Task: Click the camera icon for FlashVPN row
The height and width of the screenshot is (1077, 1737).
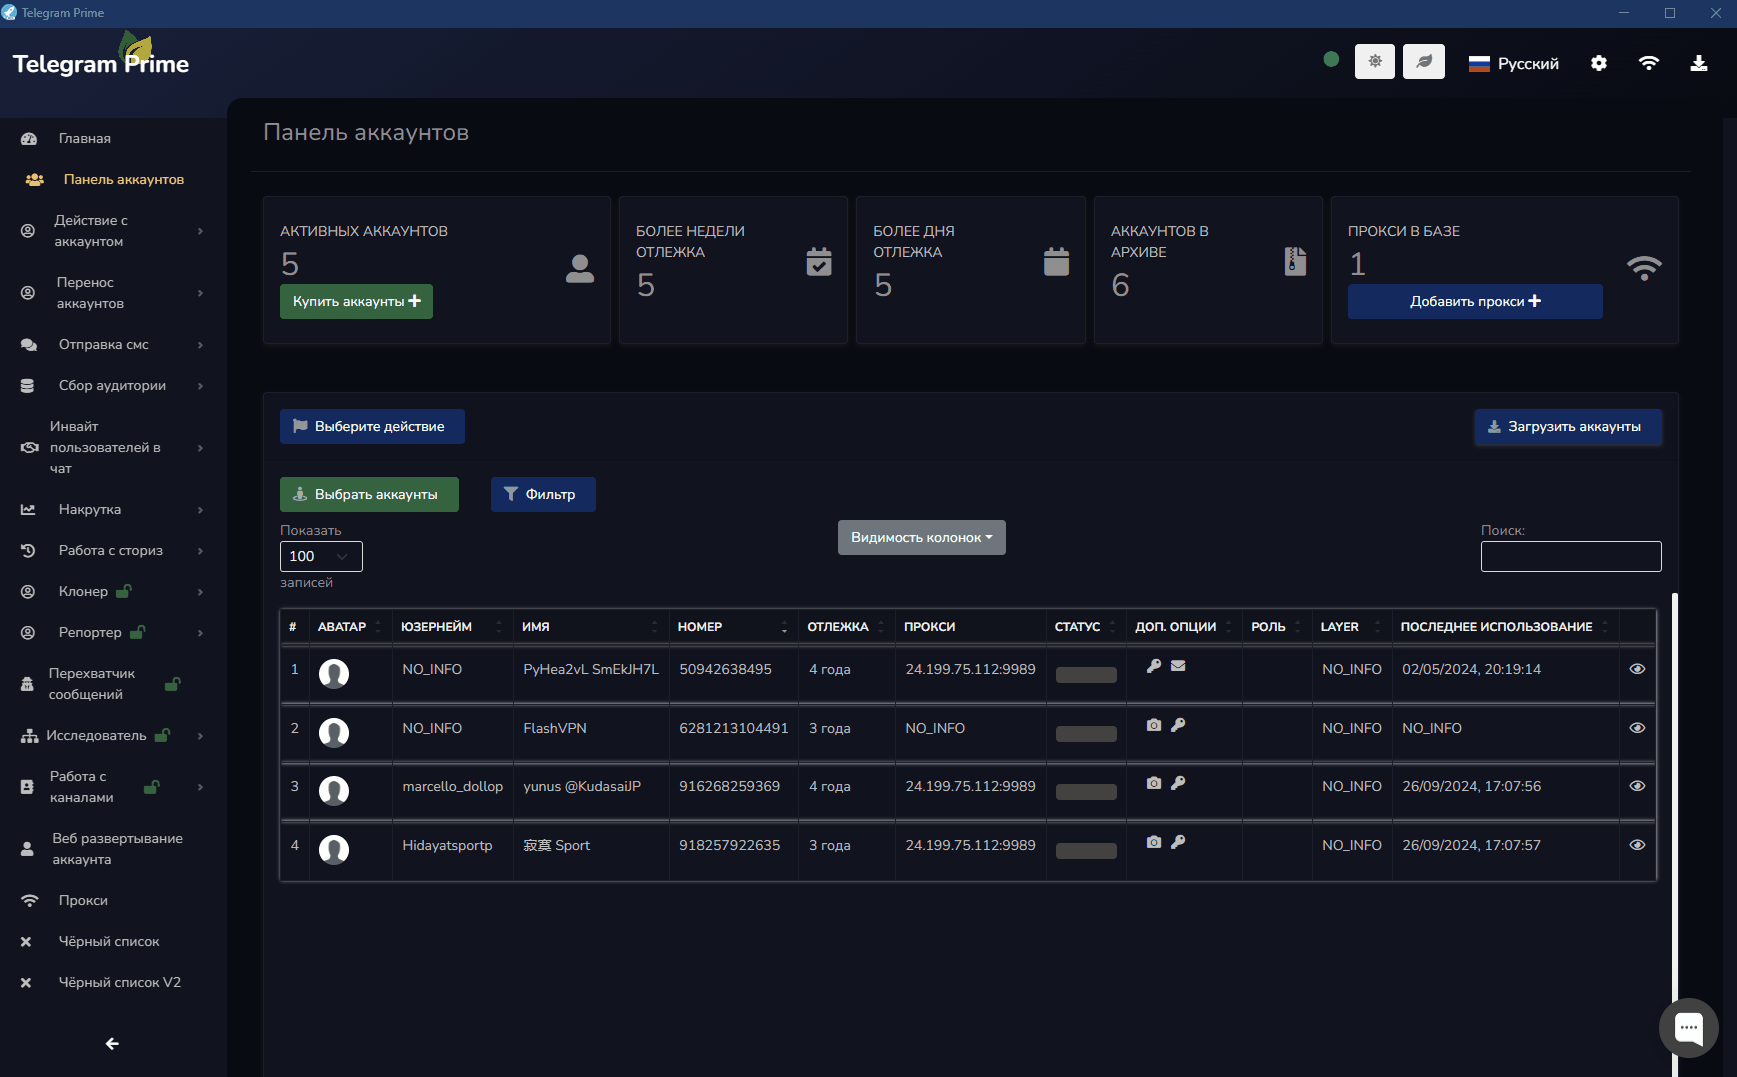Action: (1154, 725)
